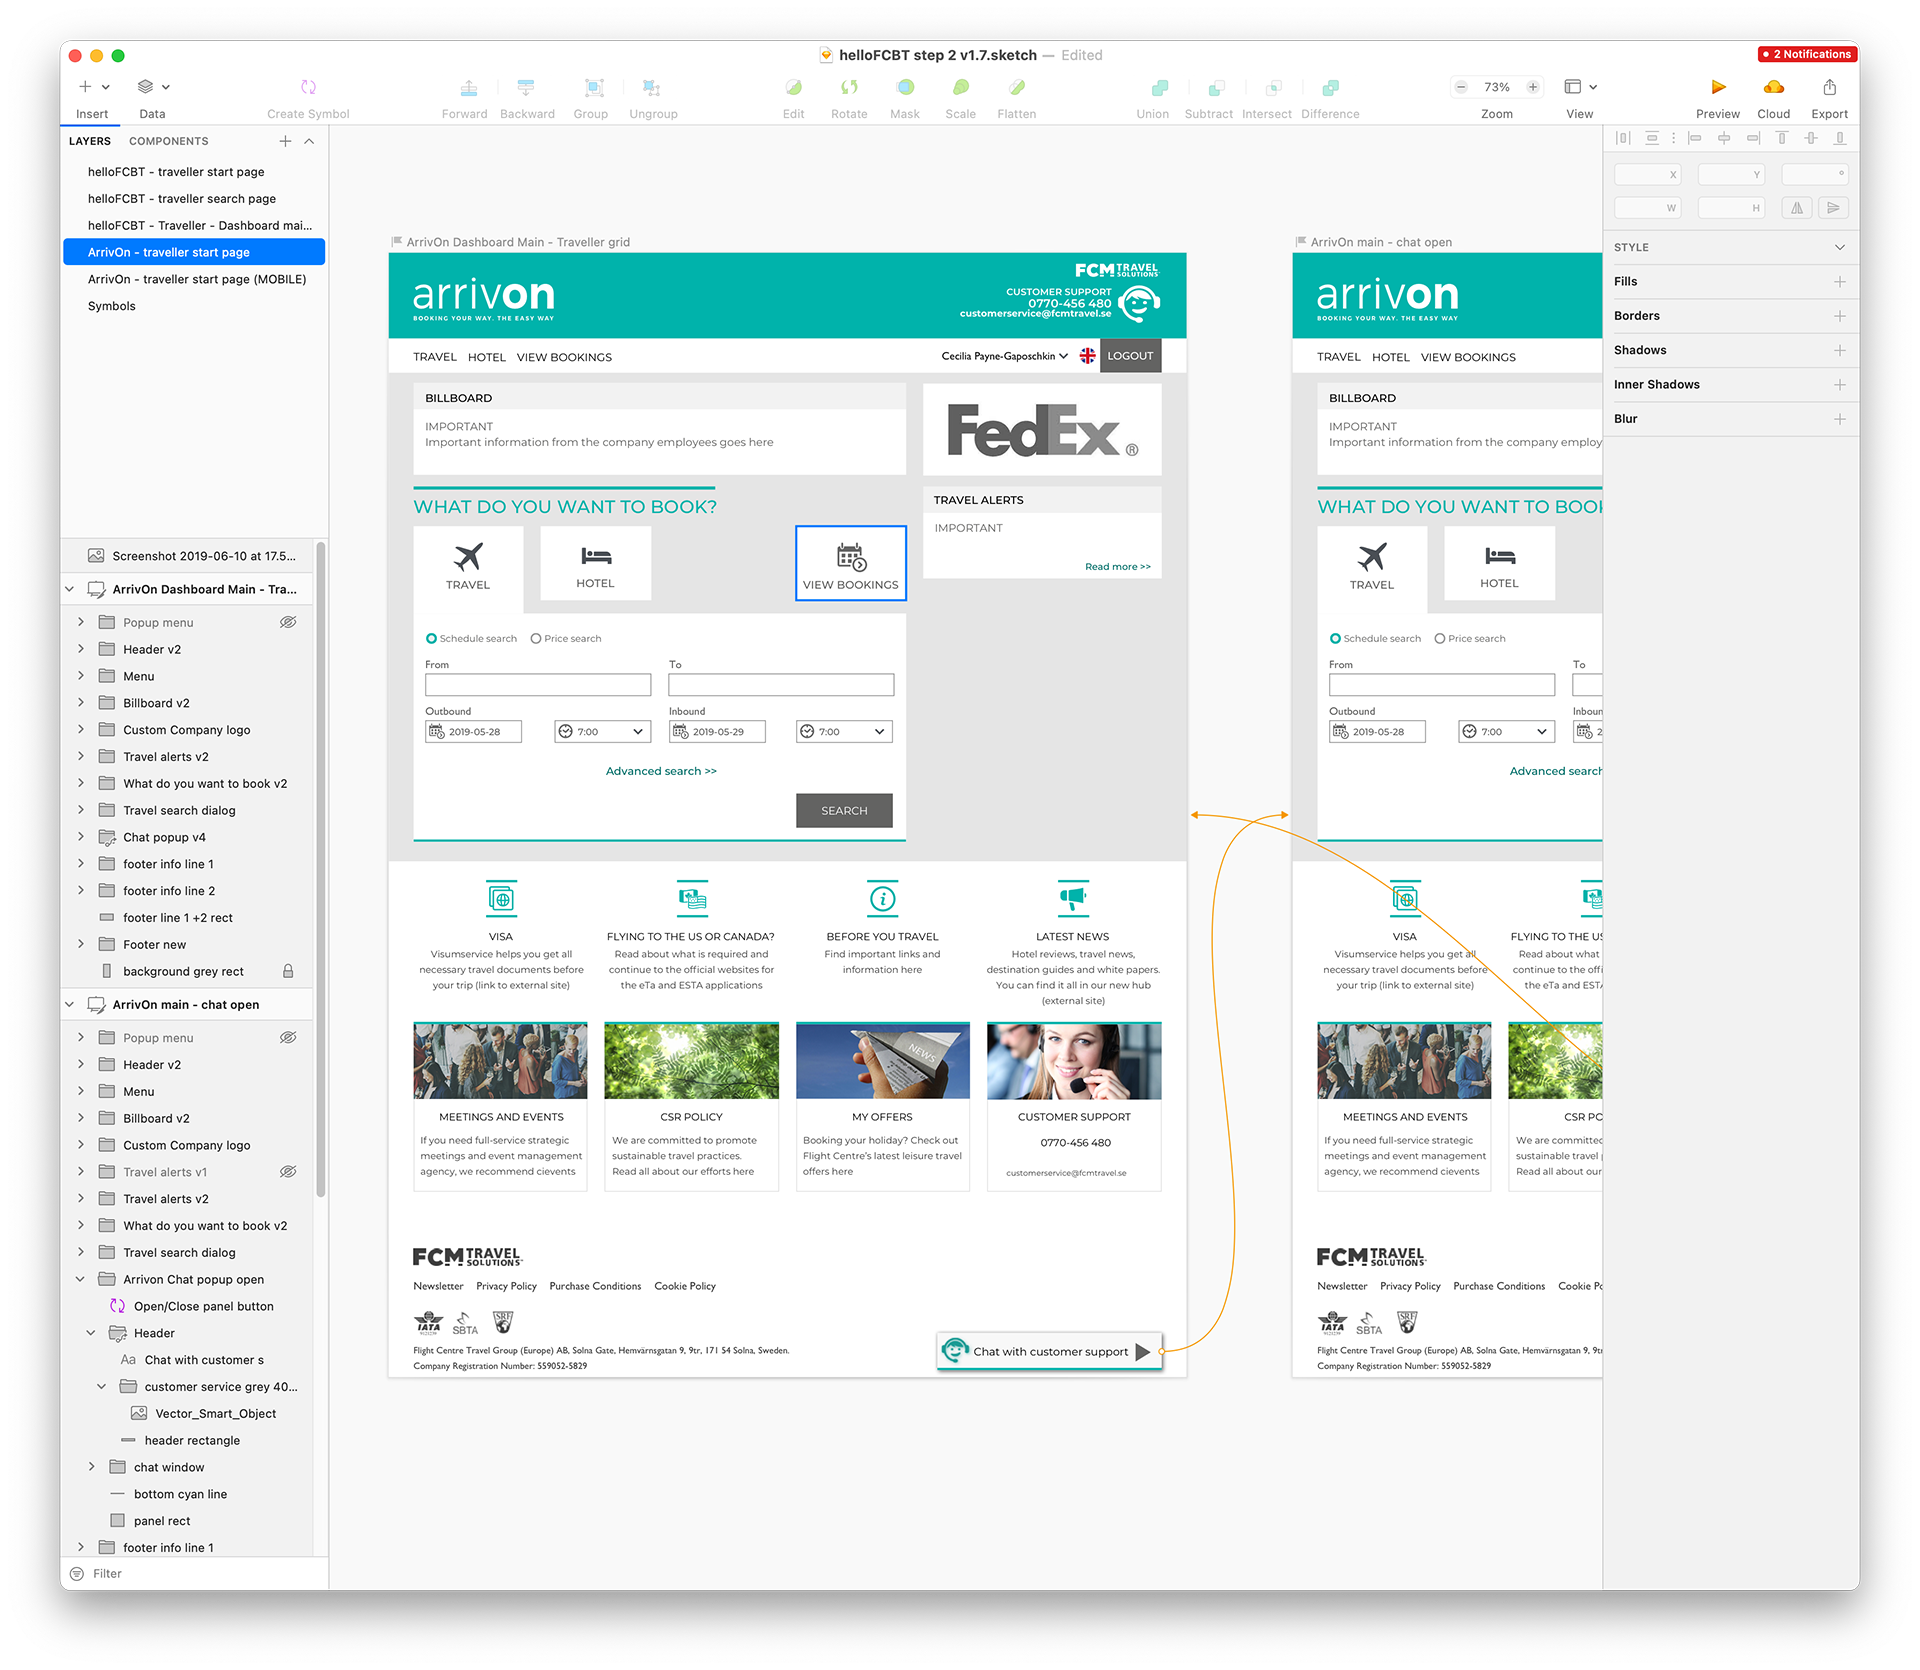Collapse the ArrivOn main - chat open artboard
This screenshot has height=1670, width=1920.
tap(69, 1004)
